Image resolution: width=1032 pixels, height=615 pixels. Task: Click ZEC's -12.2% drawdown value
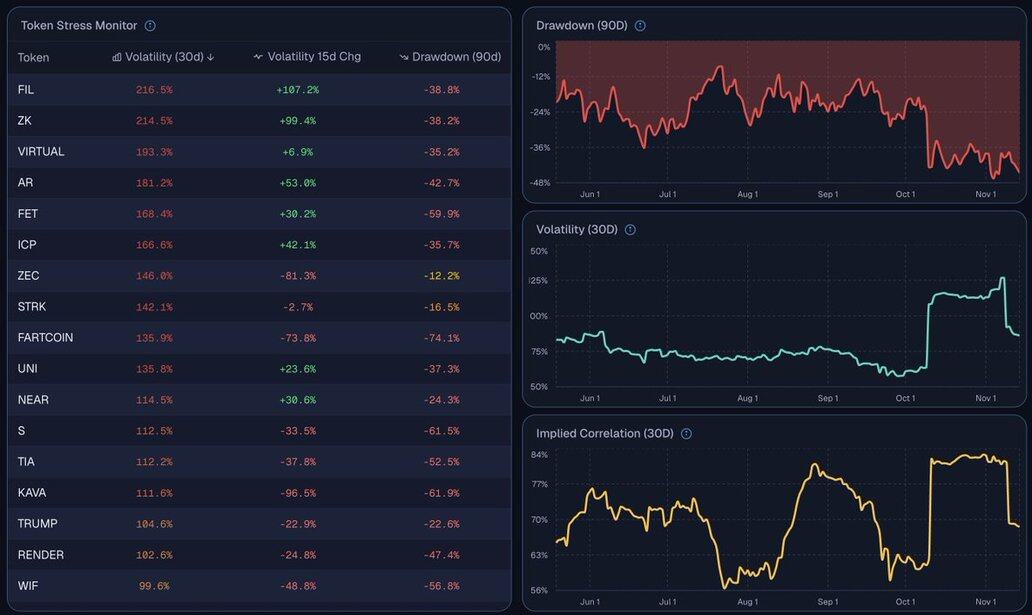click(x=440, y=276)
